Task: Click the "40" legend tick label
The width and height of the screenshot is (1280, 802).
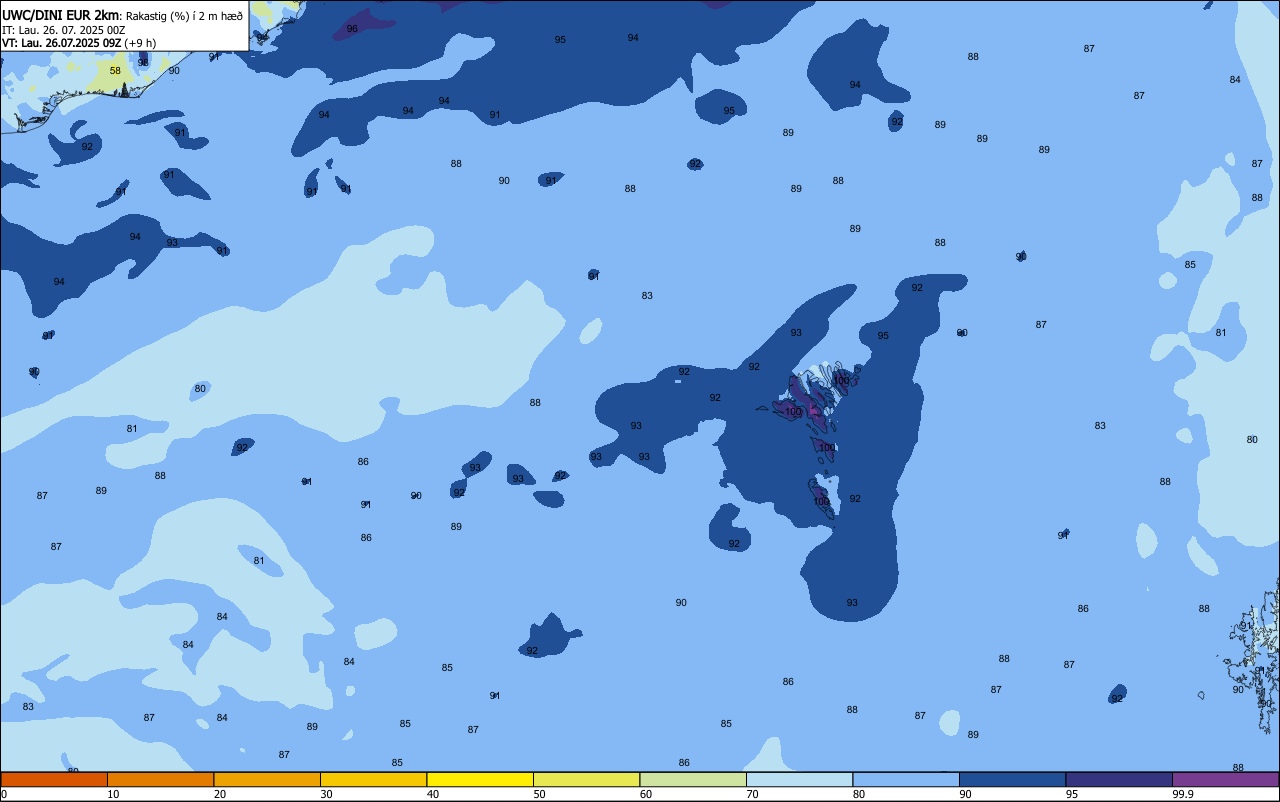Action: click(x=433, y=794)
